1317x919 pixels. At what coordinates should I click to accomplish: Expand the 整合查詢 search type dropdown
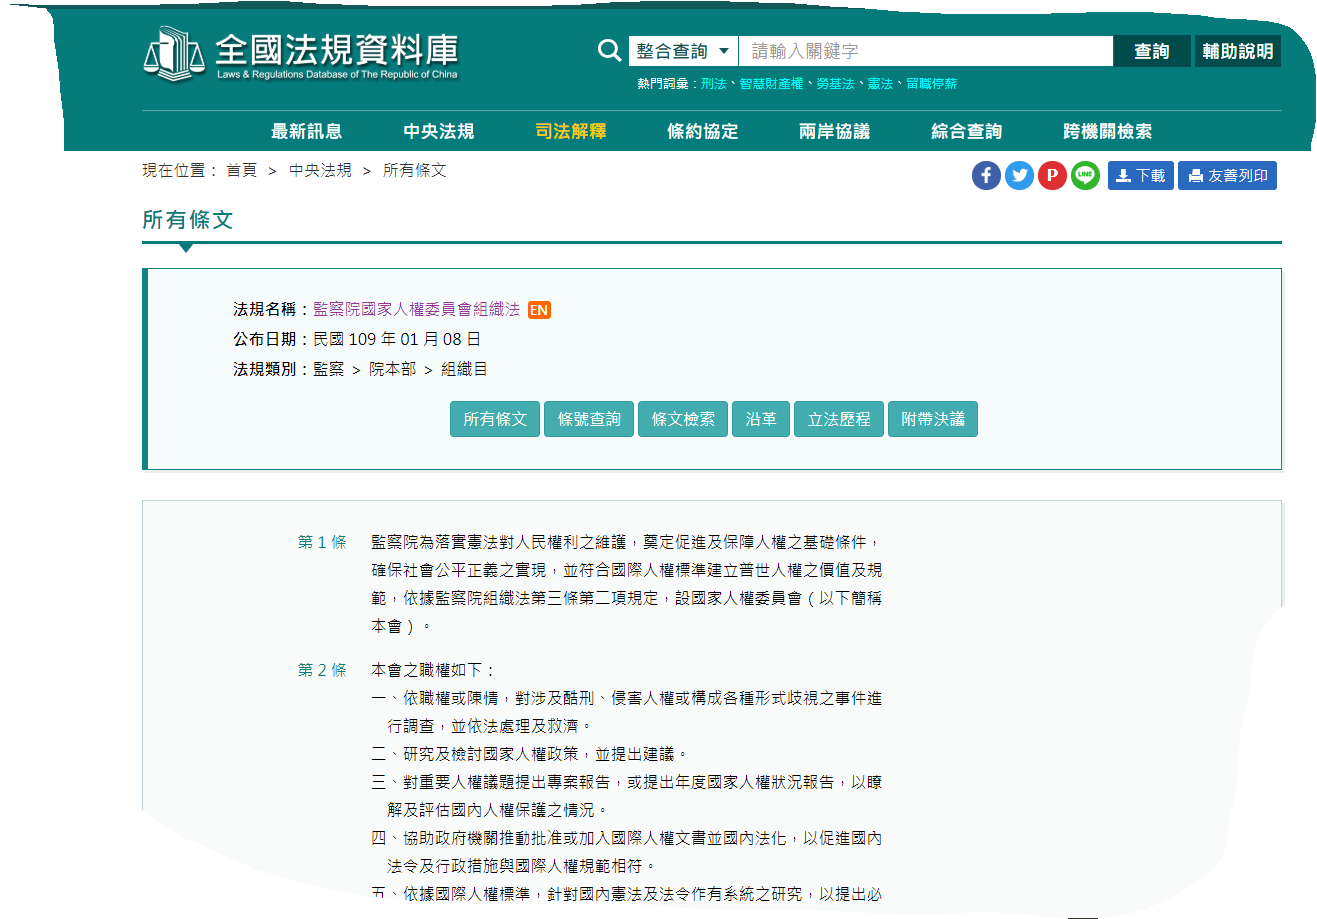pyautogui.click(x=683, y=51)
